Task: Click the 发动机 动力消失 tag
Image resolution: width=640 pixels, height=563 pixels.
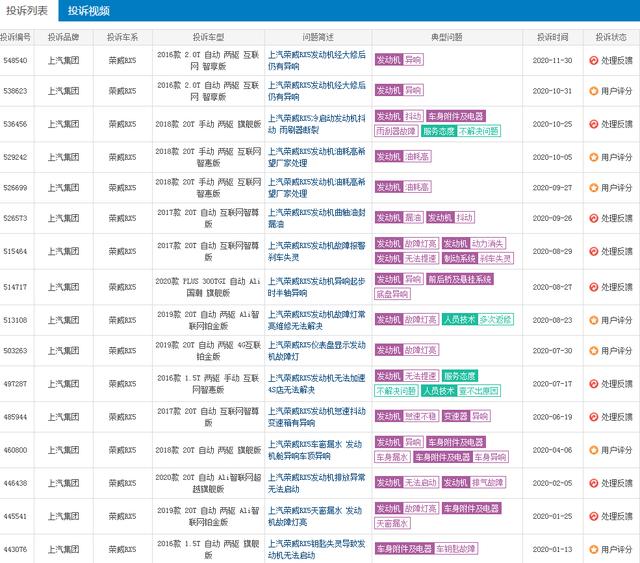Action: click(x=474, y=244)
